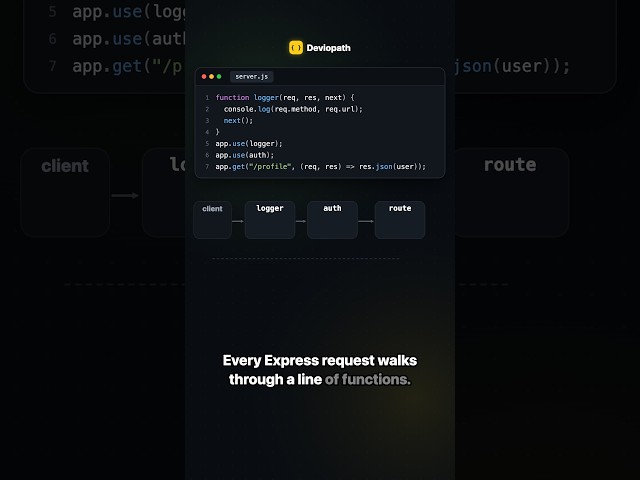This screenshot has height=480, width=640.
Task: Click the yellow minimize dot in code window
Action: (211, 77)
